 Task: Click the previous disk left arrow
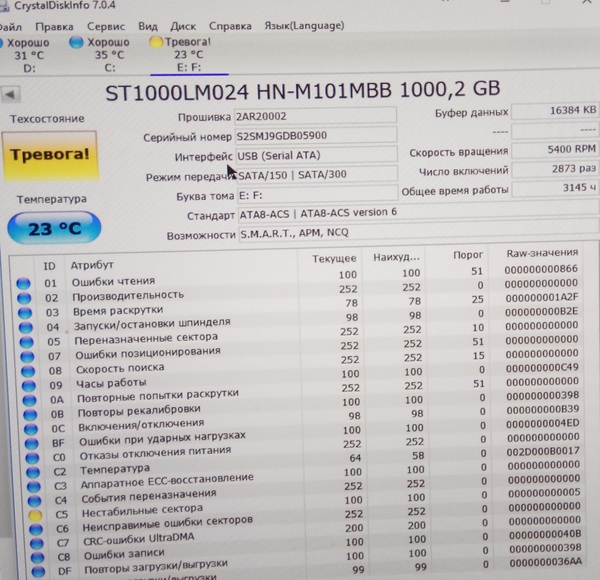pyautogui.click(x=11, y=94)
